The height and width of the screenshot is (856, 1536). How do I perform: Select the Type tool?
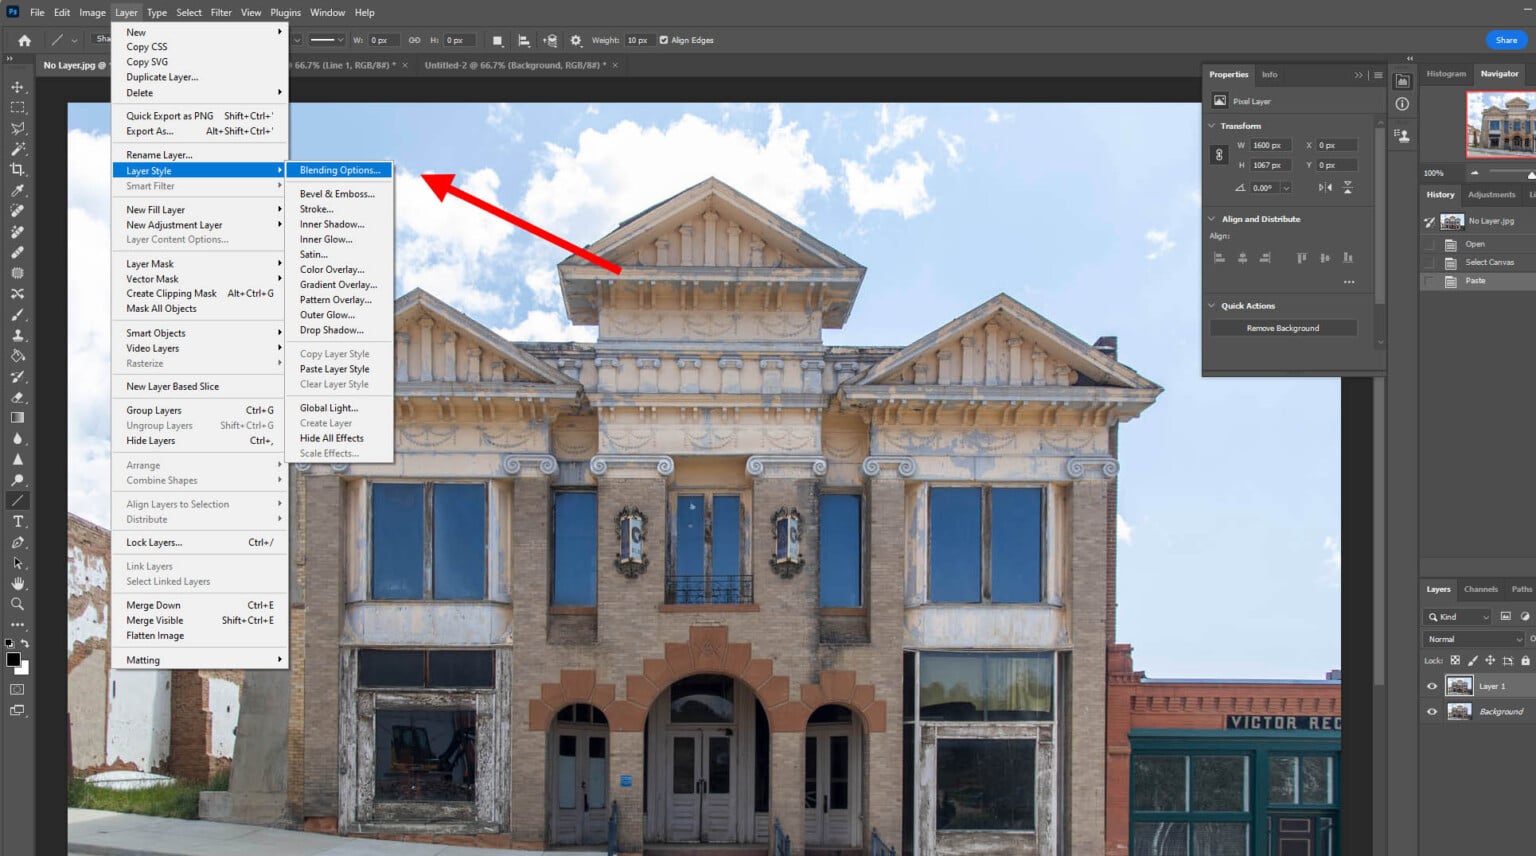[x=16, y=521]
